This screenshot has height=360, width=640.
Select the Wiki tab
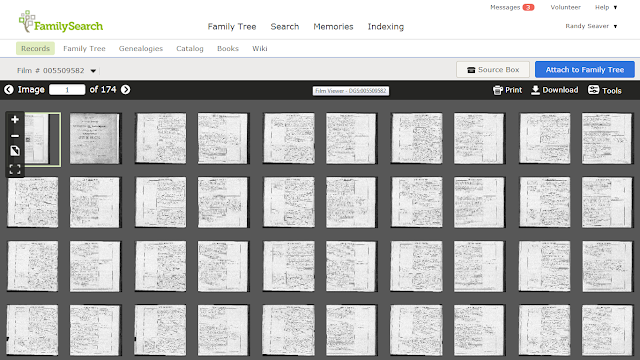click(x=260, y=49)
